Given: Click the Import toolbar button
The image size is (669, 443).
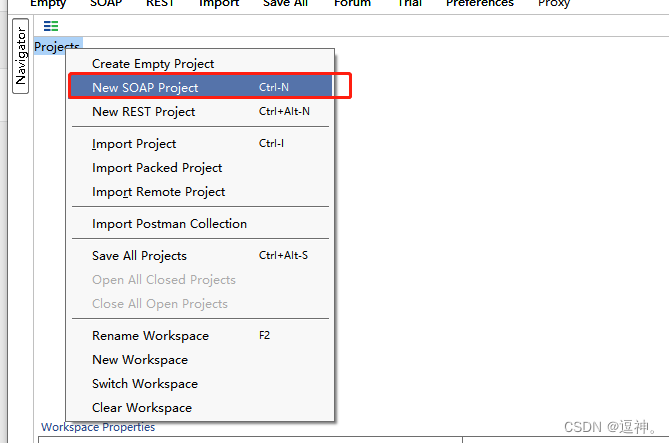Looking at the screenshot, I should click(219, 3).
